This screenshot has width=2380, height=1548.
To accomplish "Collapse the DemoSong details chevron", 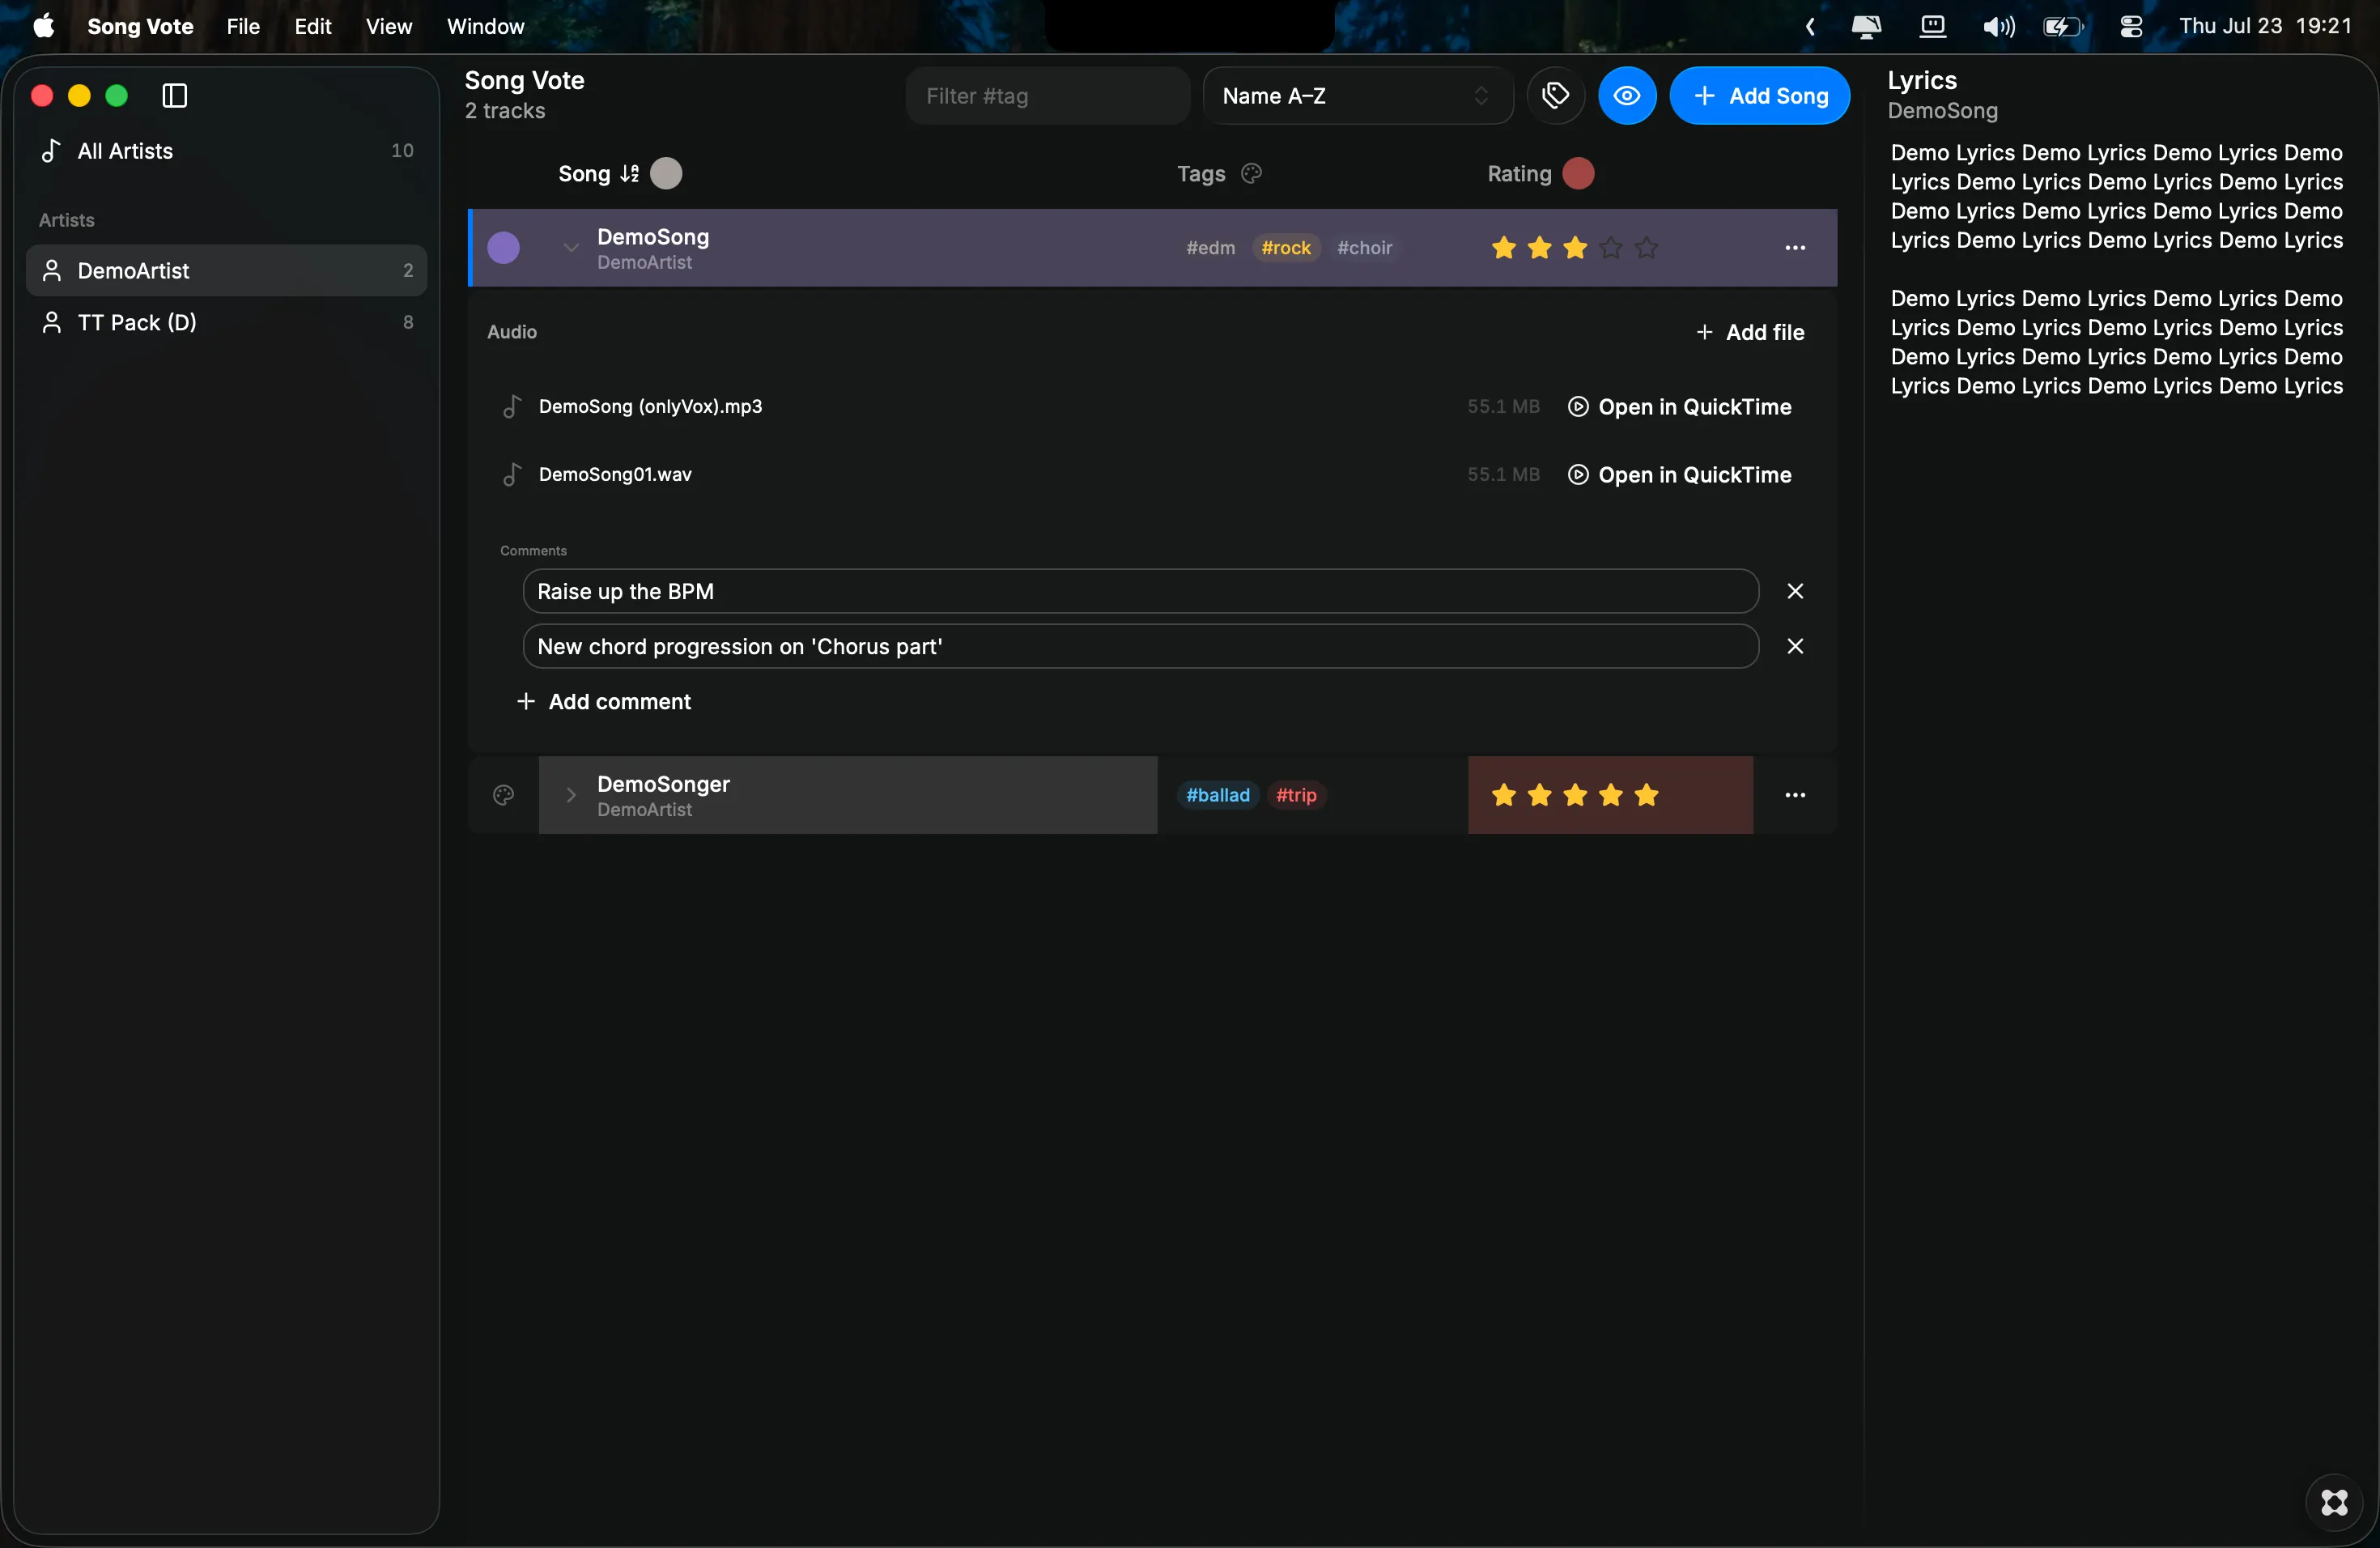I will pos(570,248).
